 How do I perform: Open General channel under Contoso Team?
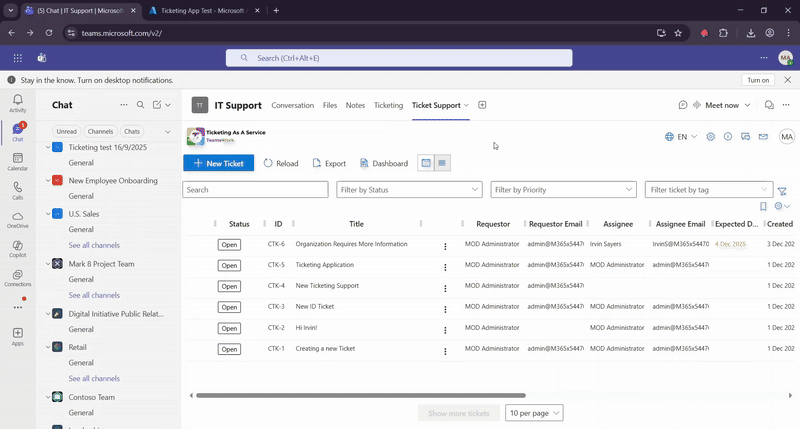click(x=81, y=413)
